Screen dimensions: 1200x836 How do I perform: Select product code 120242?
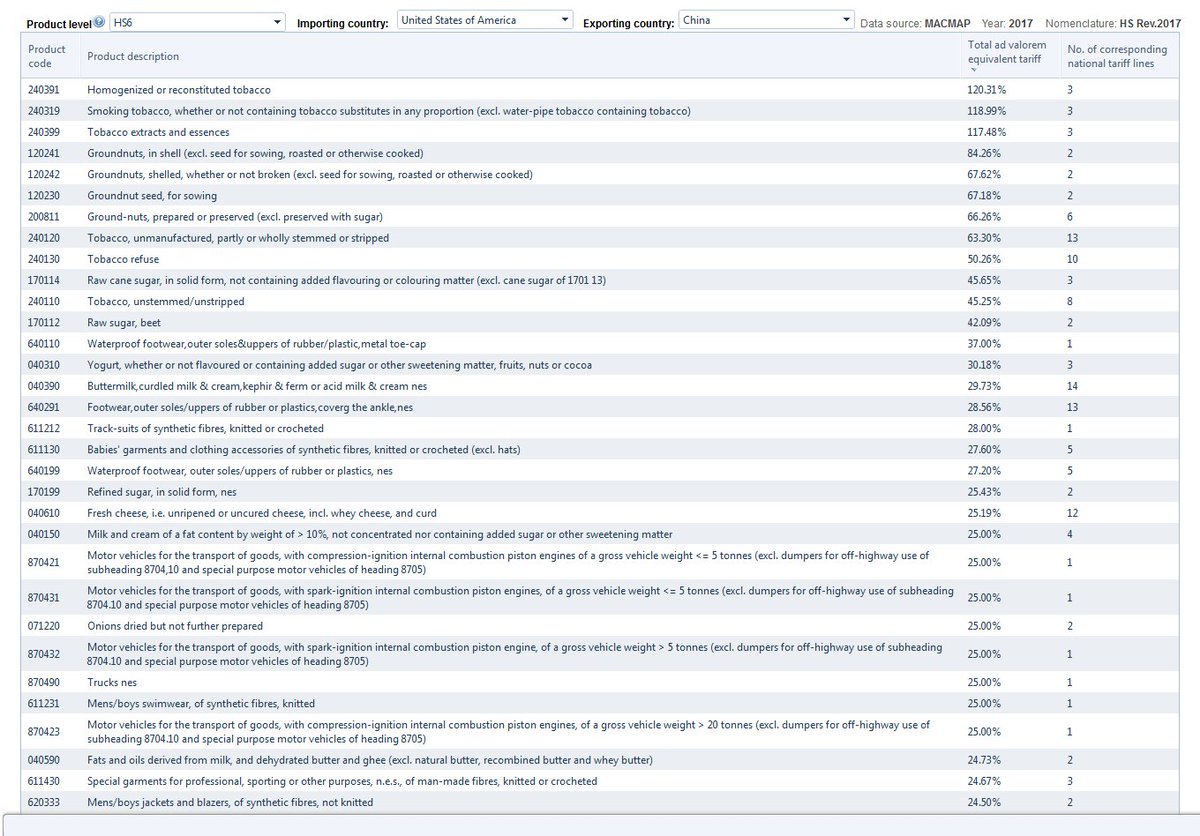pos(44,174)
